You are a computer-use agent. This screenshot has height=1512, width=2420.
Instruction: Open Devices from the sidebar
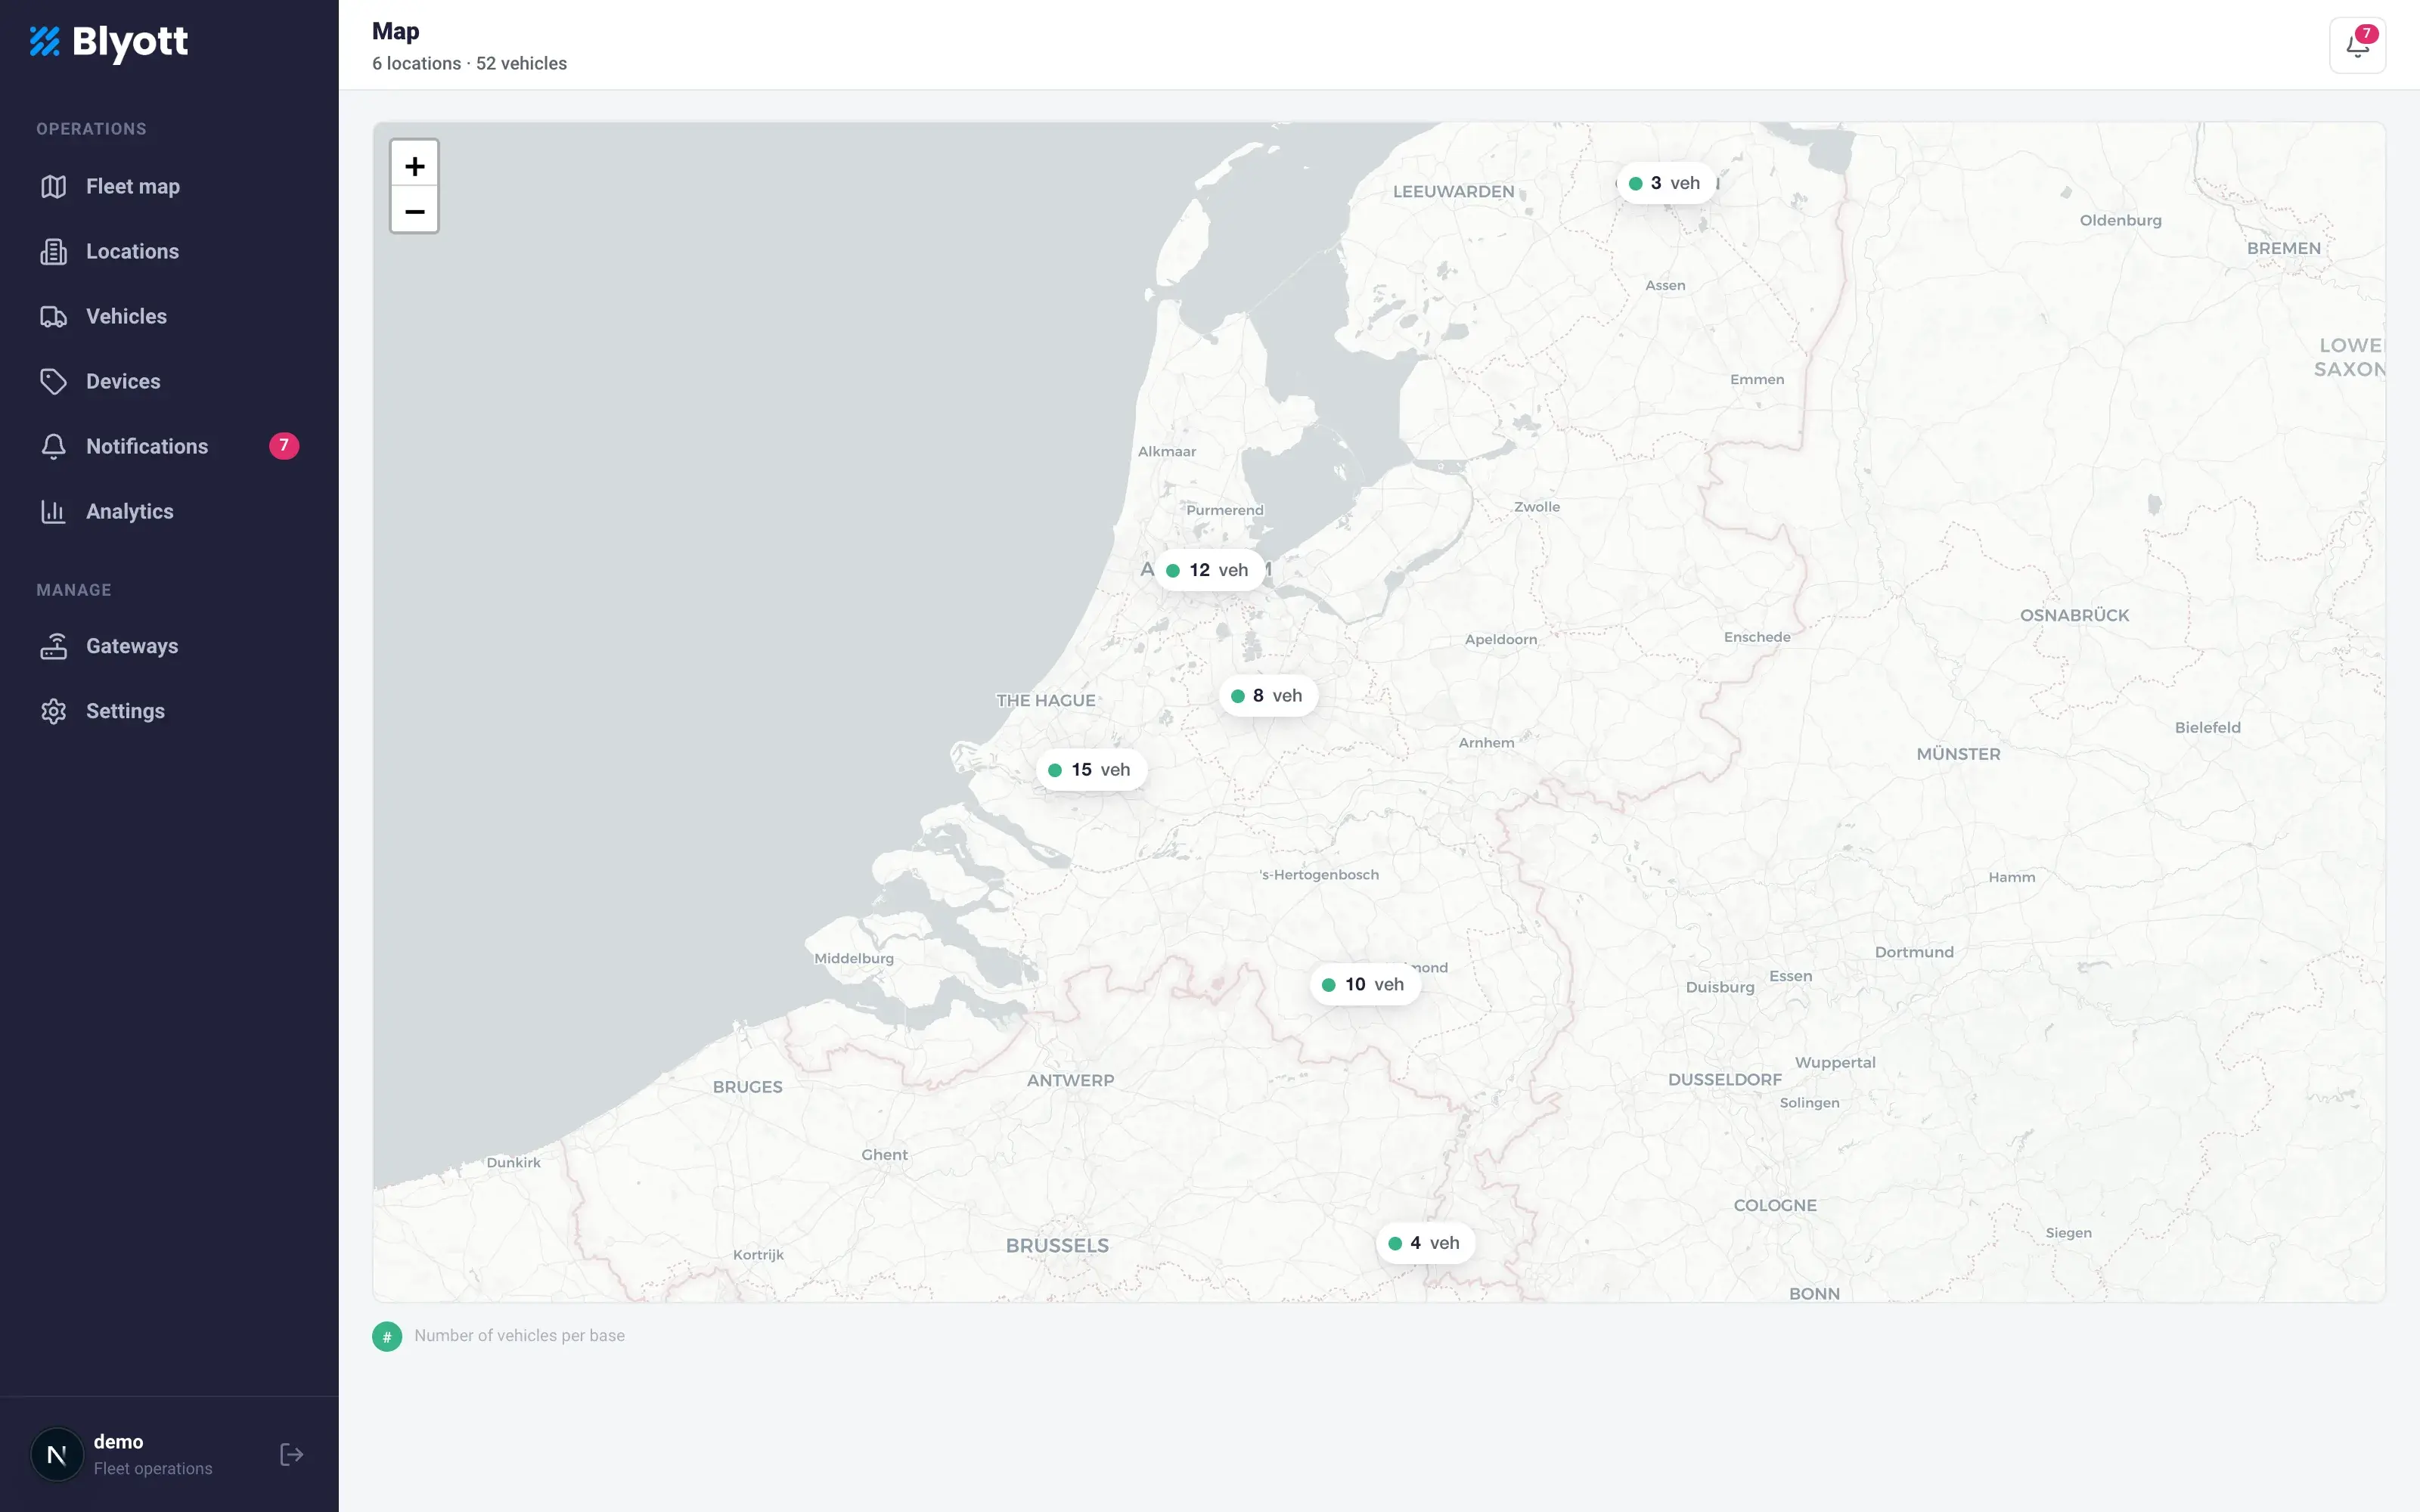point(169,382)
